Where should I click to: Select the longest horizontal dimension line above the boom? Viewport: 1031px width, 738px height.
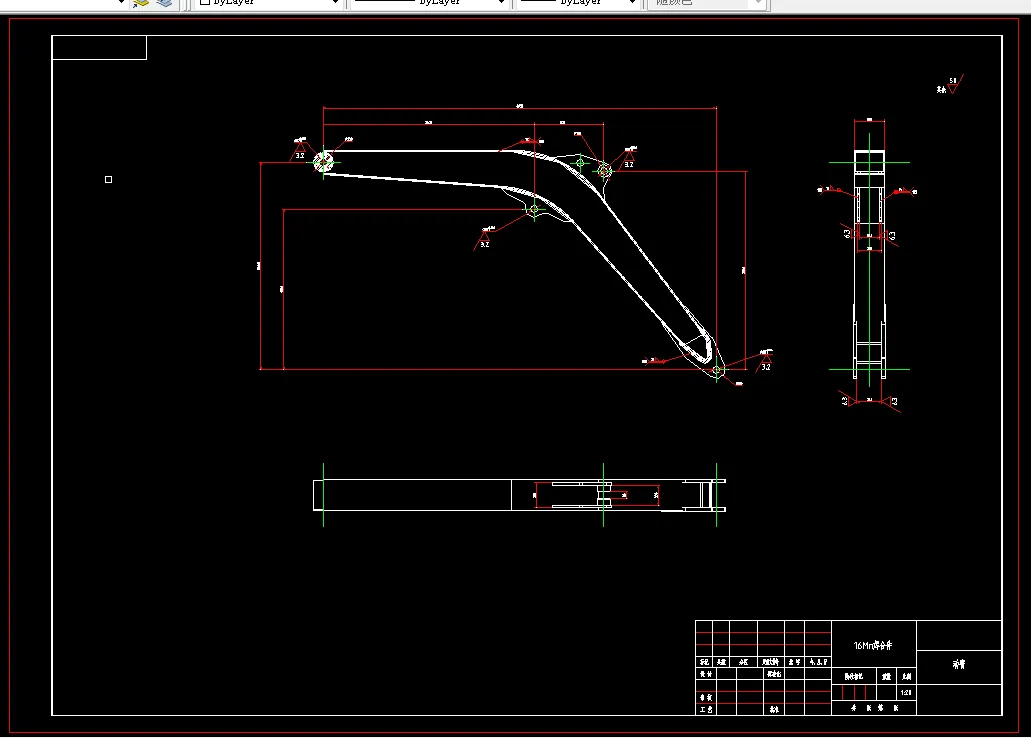pos(519,108)
